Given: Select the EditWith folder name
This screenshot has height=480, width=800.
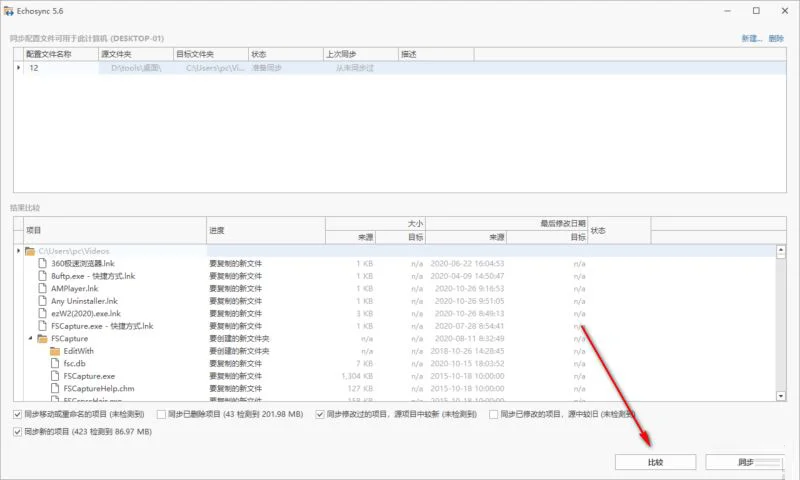Looking at the screenshot, I should [x=79, y=351].
